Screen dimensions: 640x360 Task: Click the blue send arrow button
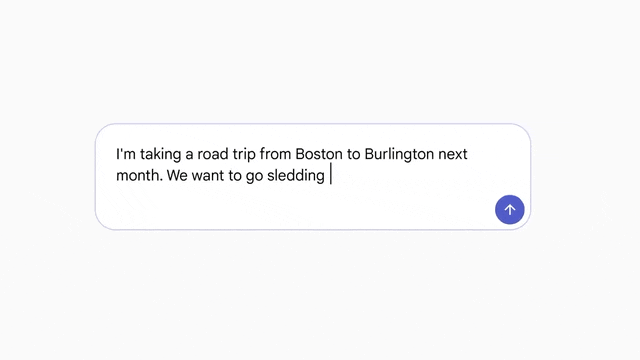(509, 209)
